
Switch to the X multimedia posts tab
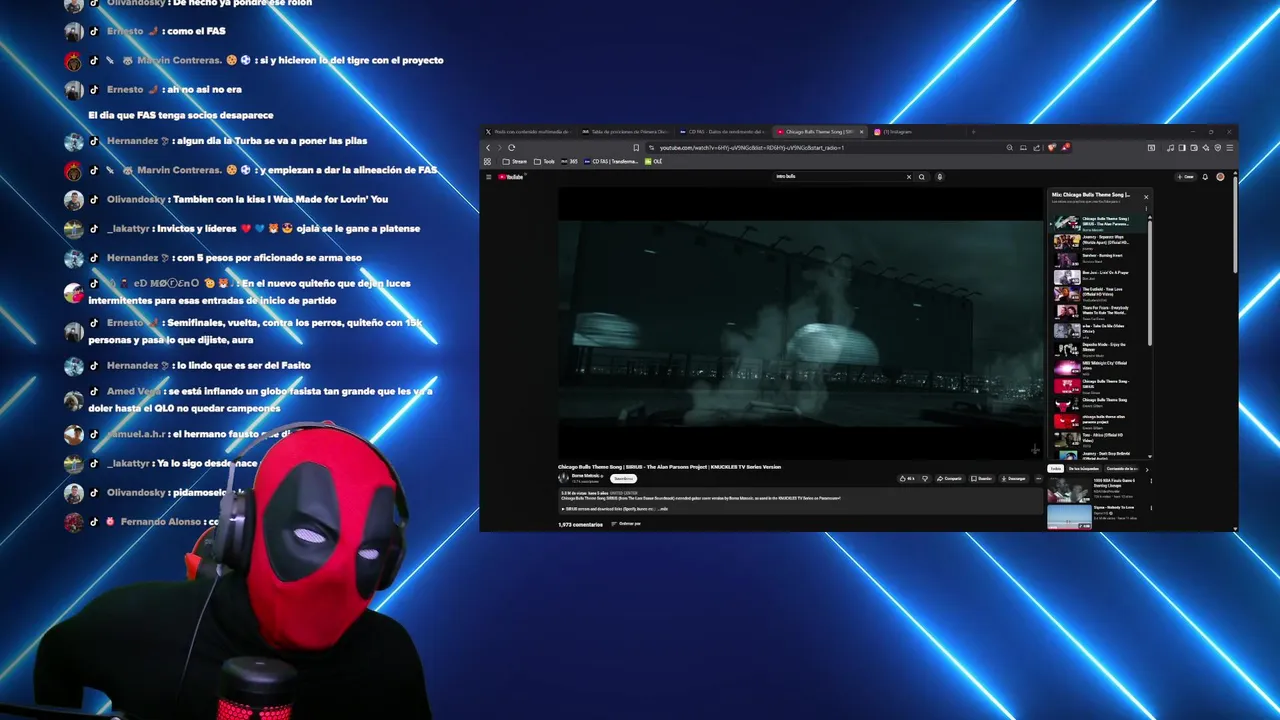527,132
